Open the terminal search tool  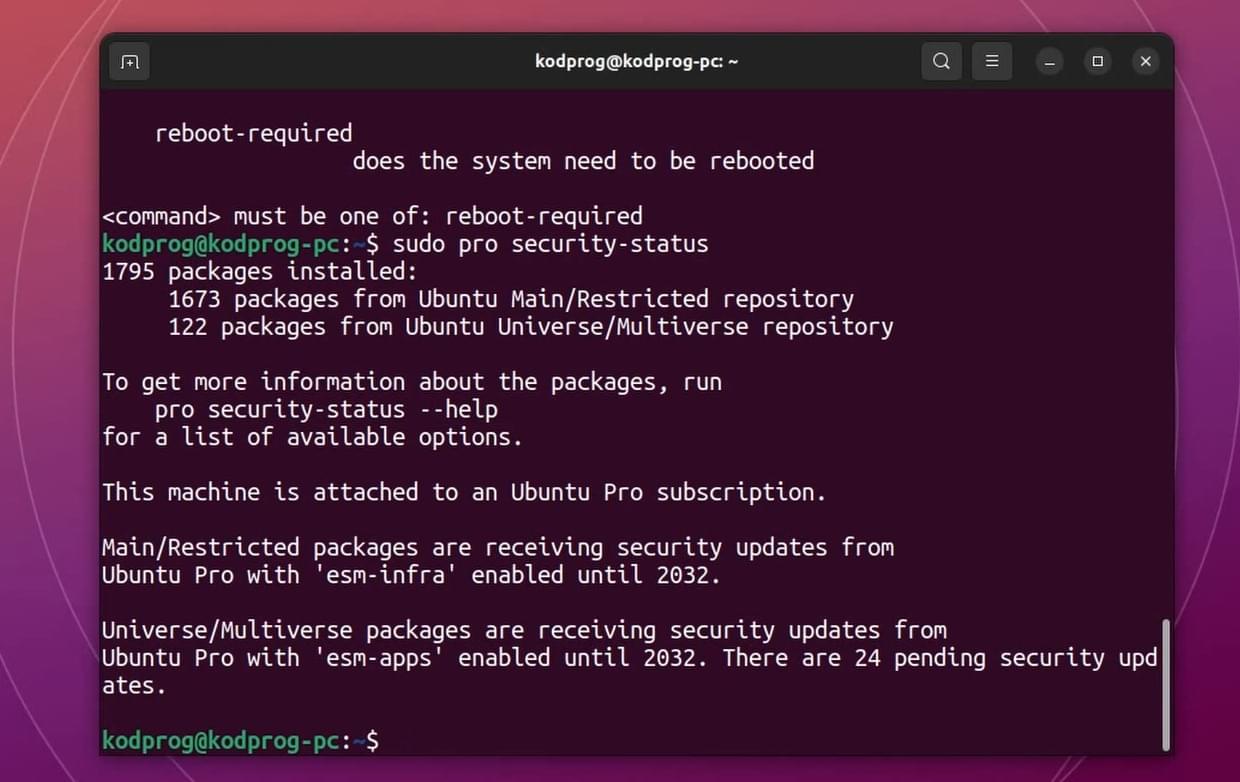click(x=941, y=61)
